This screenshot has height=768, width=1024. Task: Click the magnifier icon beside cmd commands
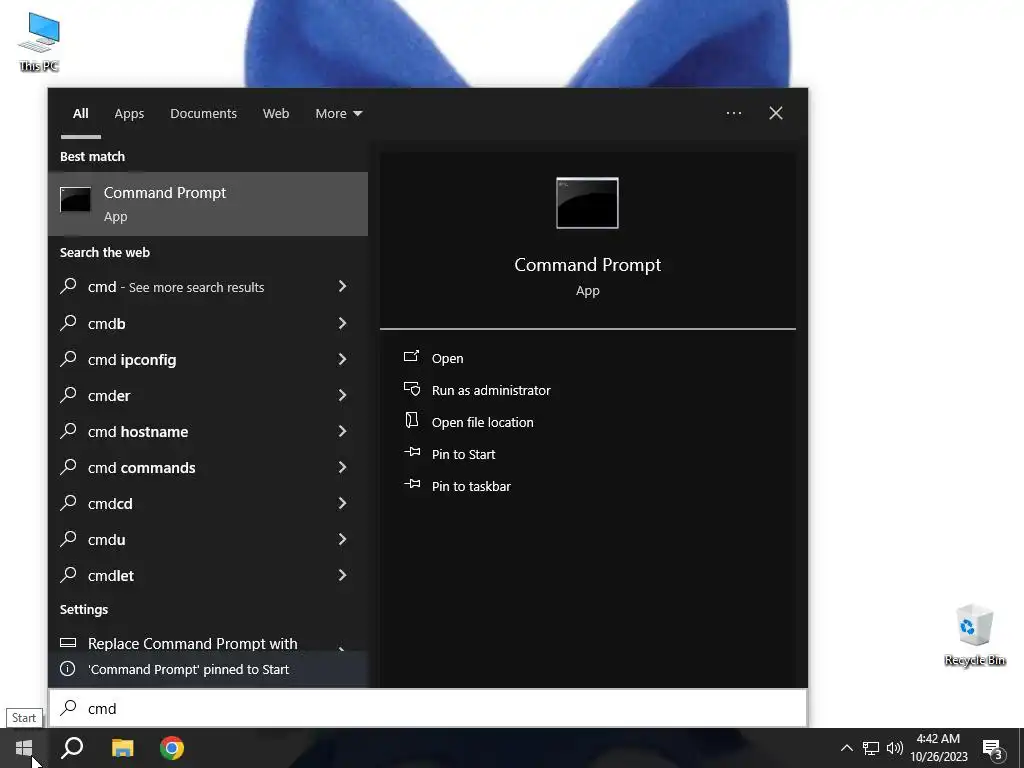[x=69, y=466]
